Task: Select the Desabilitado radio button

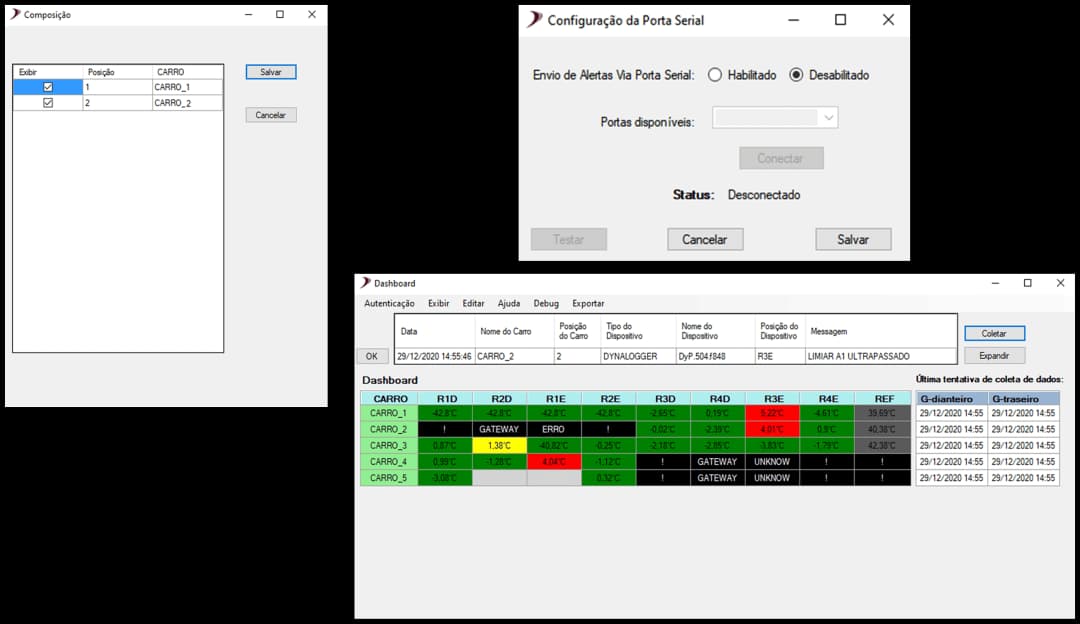Action: 793,74
